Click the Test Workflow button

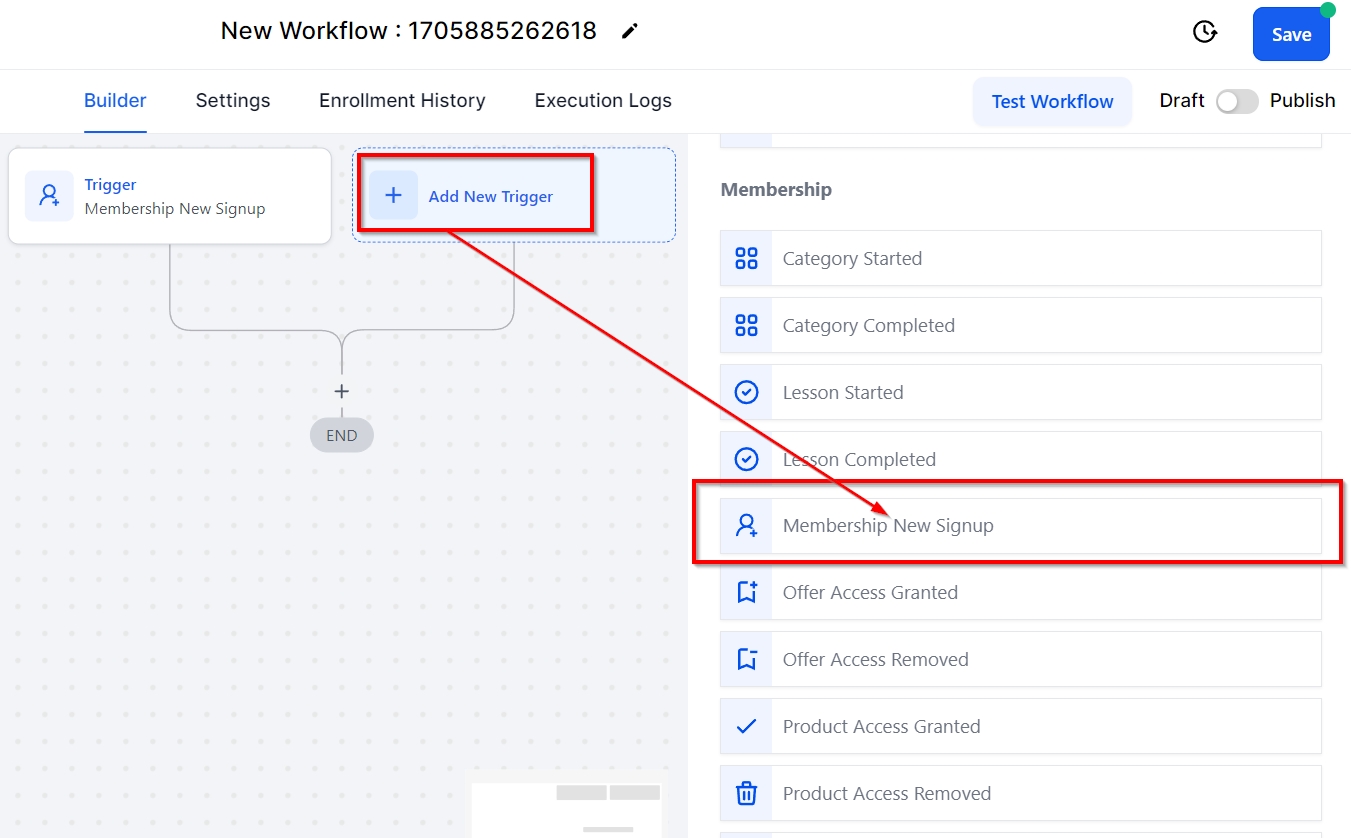coord(1052,102)
